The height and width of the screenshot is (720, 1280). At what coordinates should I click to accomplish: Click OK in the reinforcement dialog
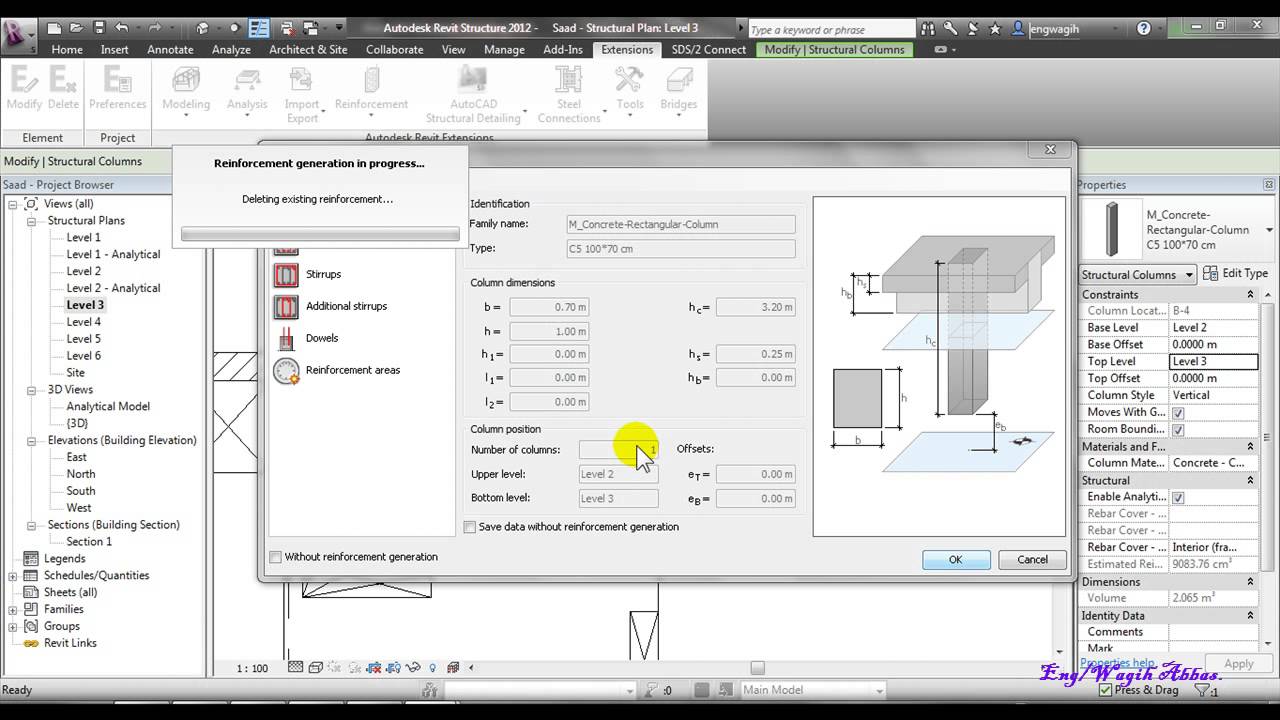pos(956,560)
